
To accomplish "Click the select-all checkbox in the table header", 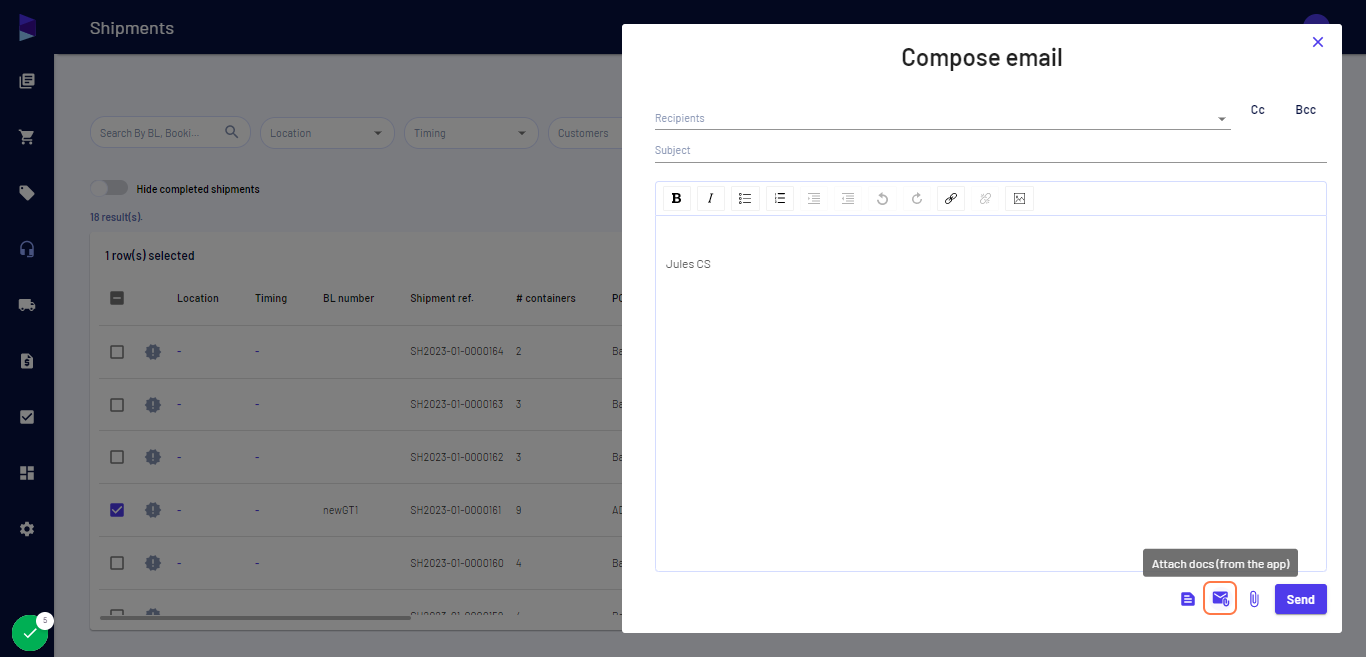I will point(117,298).
